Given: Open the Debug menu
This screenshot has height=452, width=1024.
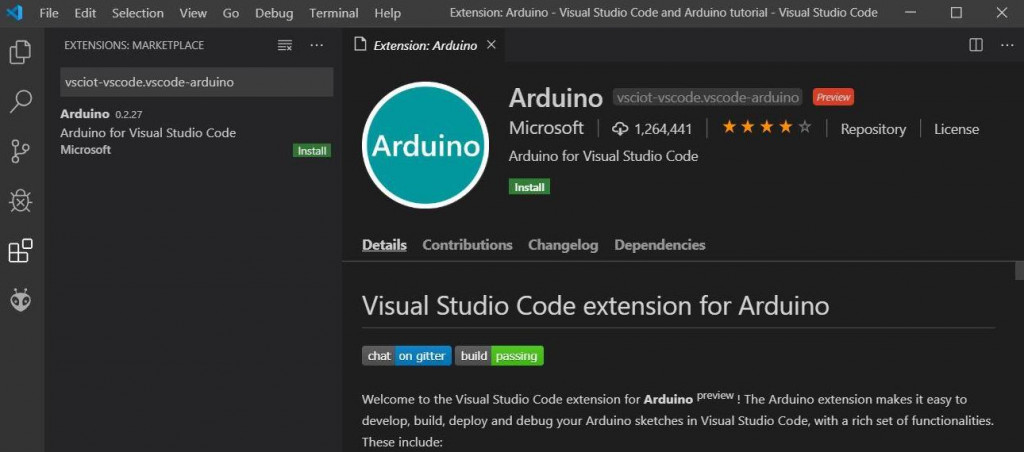Looking at the screenshot, I should [x=274, y=13].
